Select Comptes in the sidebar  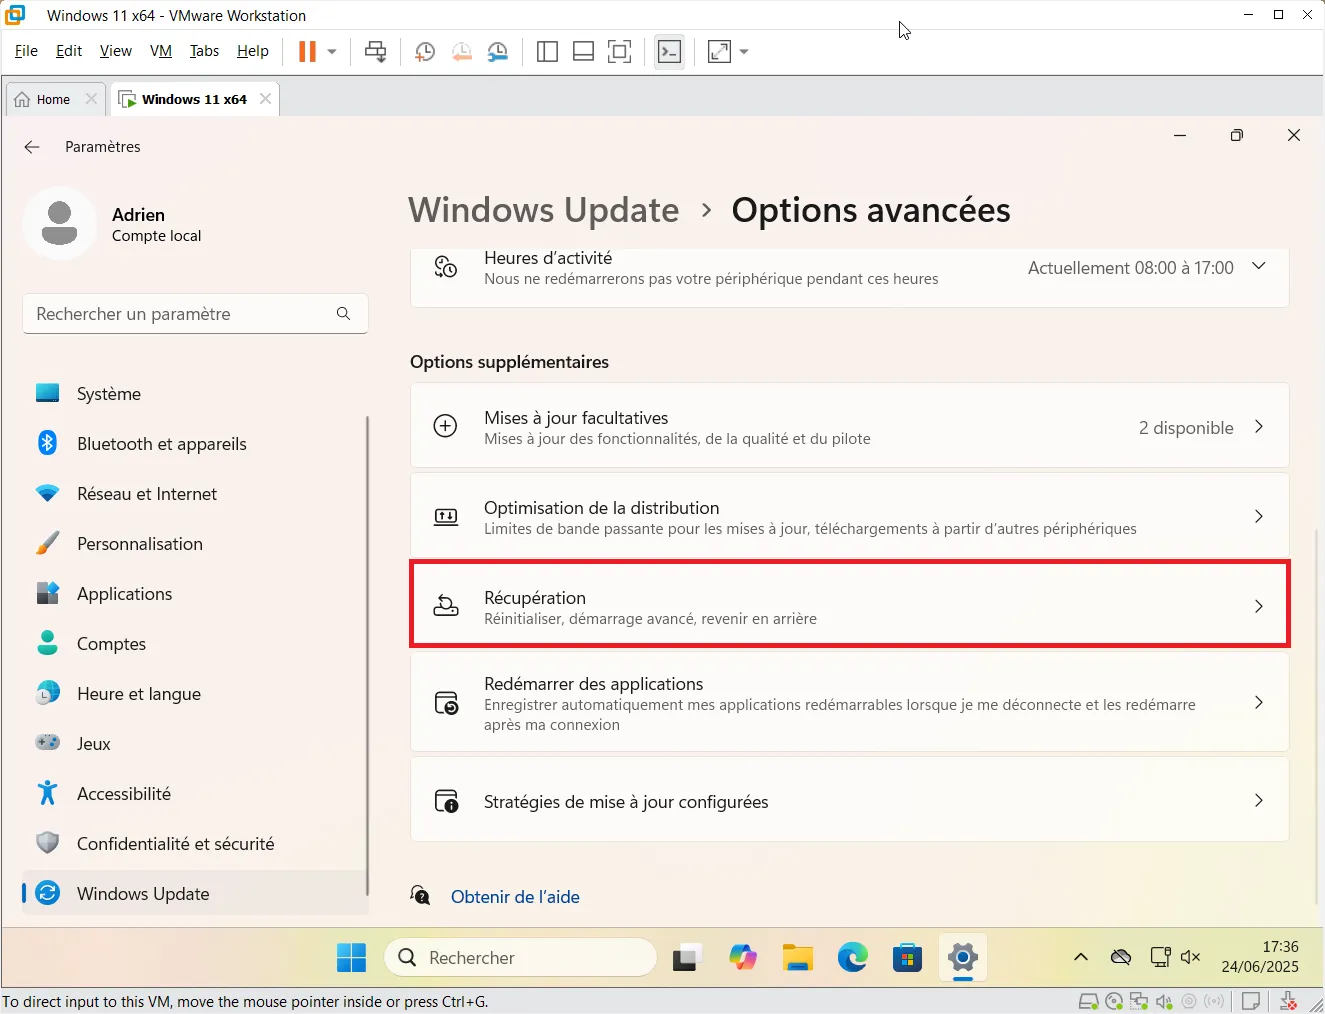click(x=195, y=644)
